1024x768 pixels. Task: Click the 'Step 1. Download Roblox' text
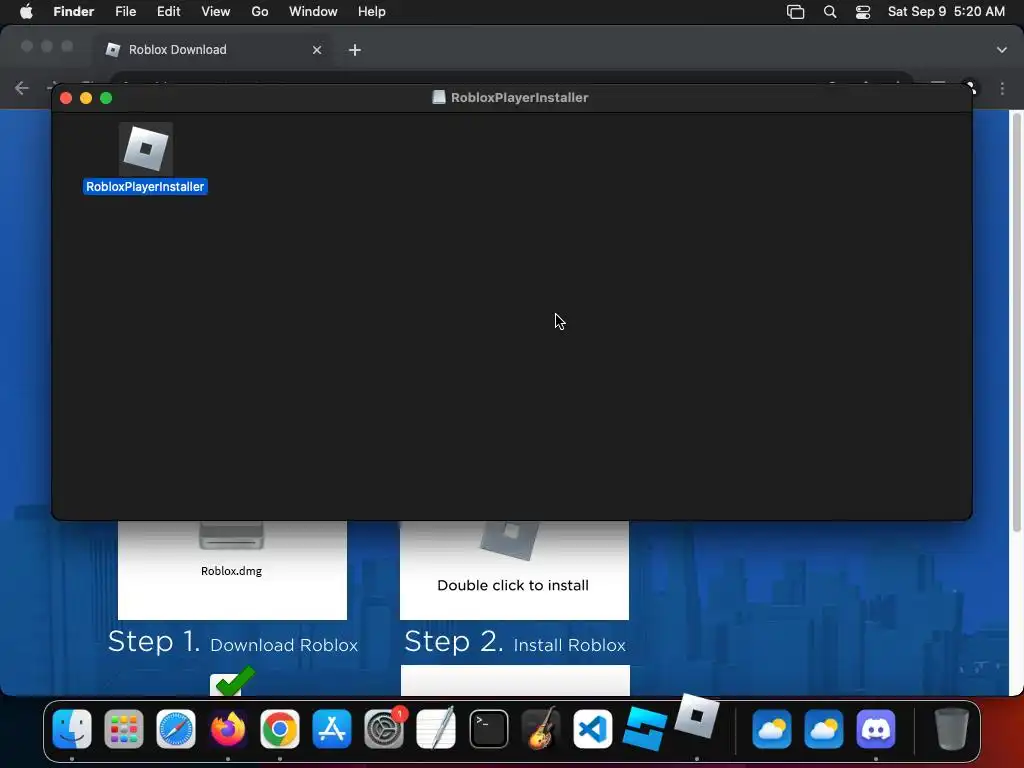(233, 643)
